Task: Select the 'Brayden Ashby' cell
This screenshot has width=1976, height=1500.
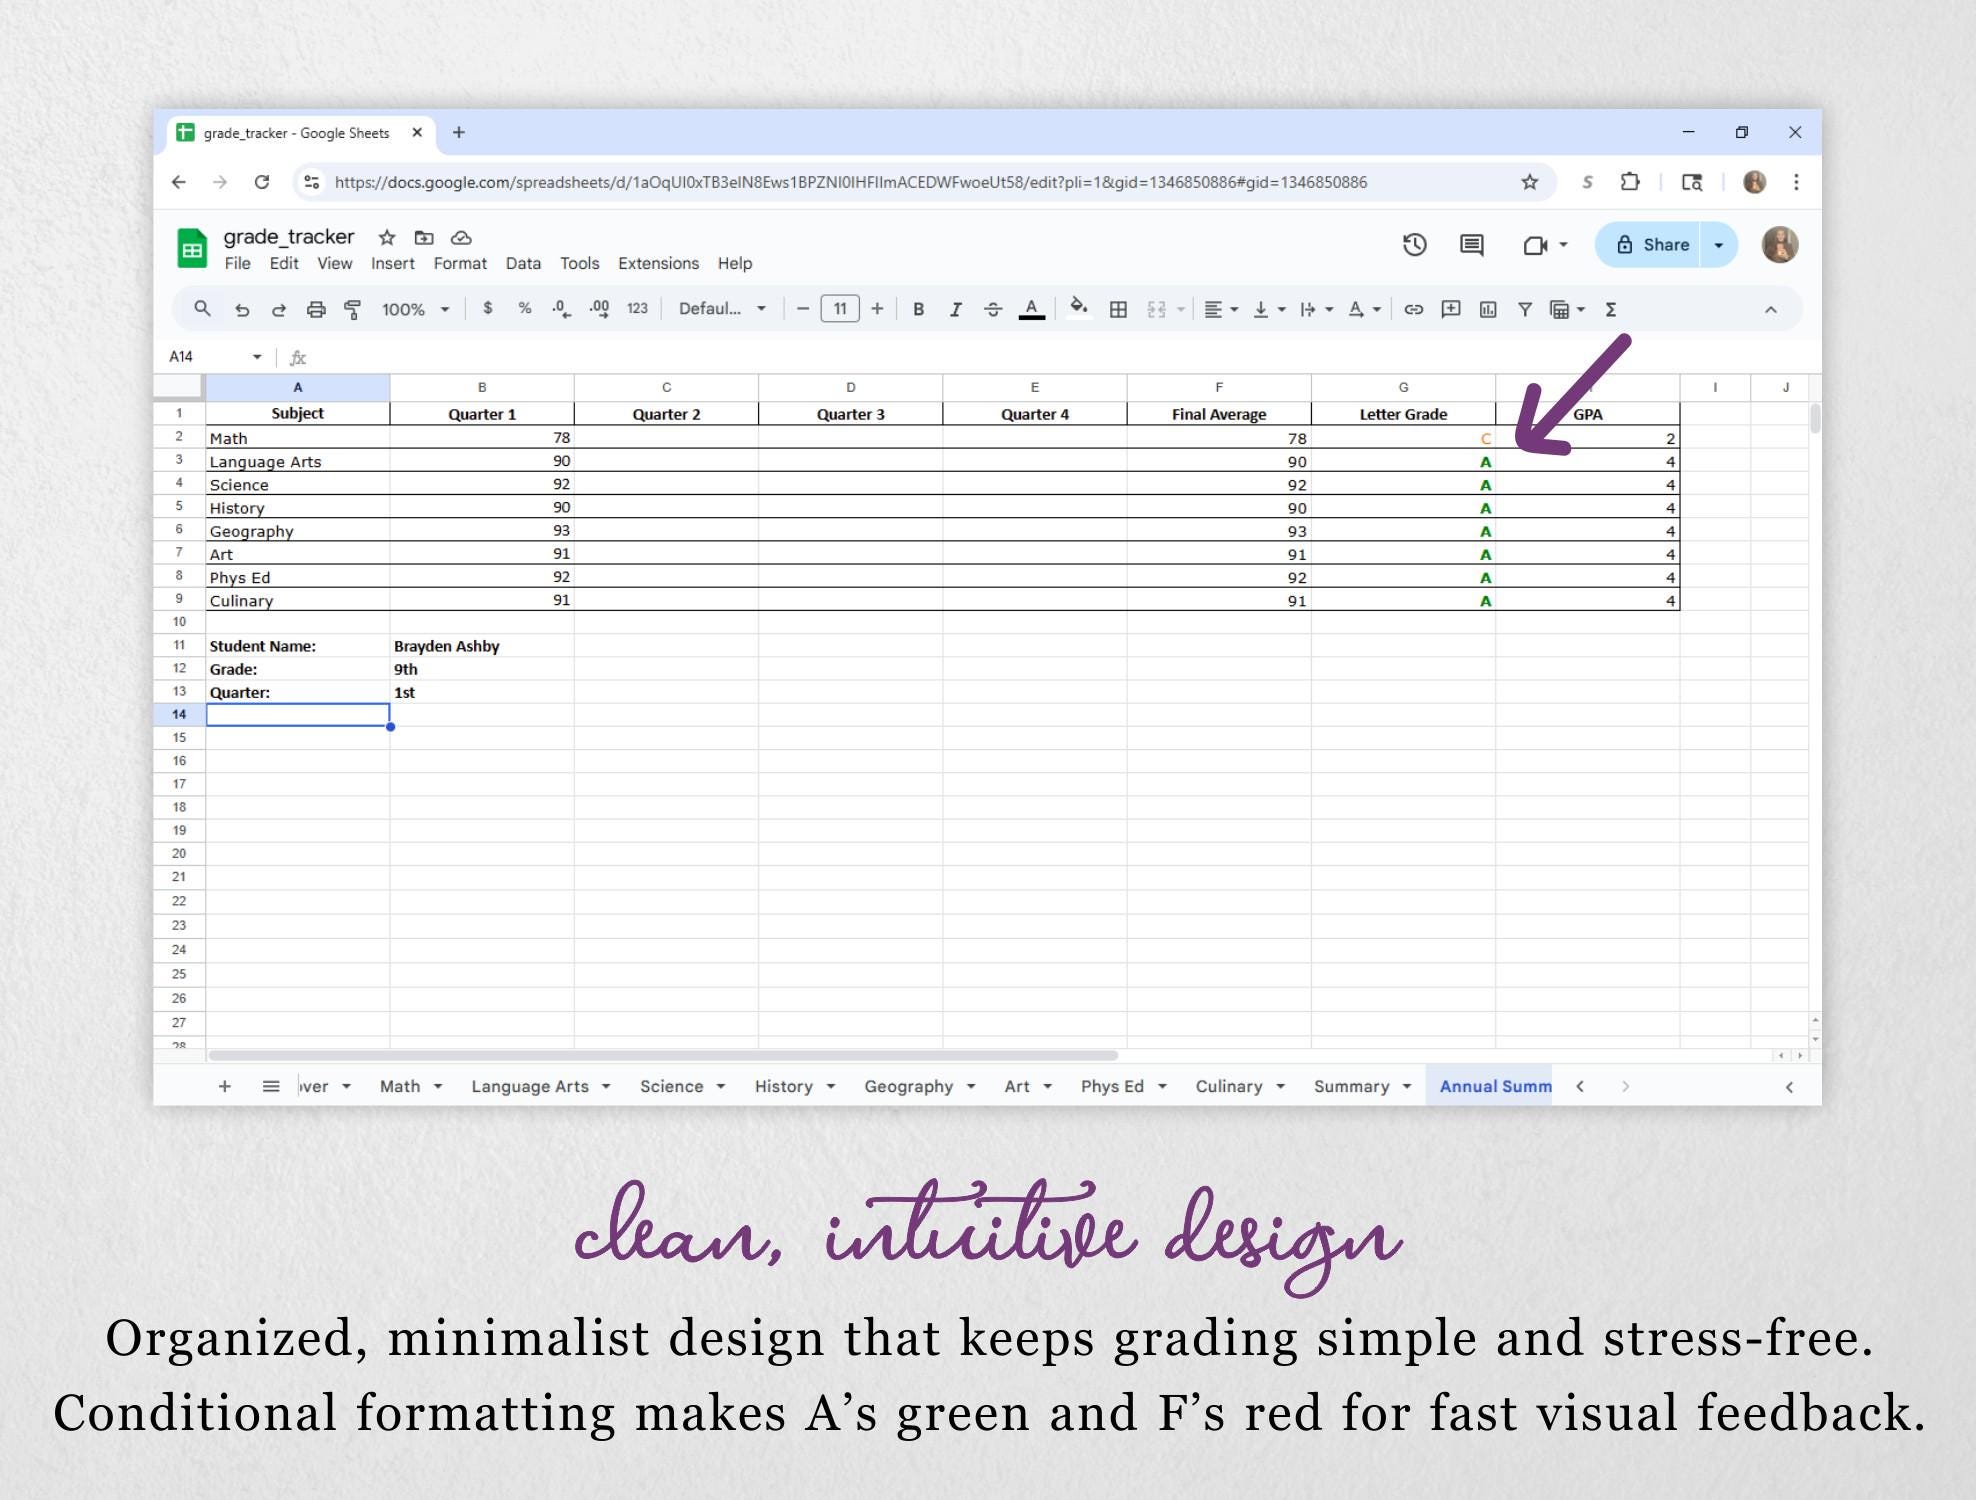Action: [482, 646]
